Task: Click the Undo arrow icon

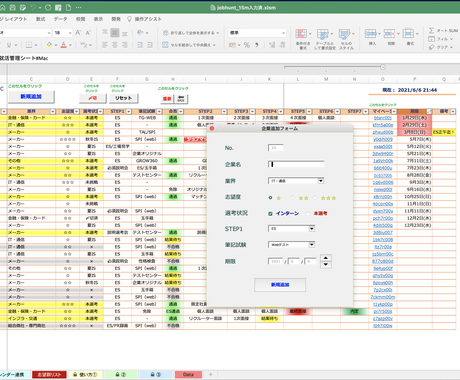Action: click(x=33, y=7)
